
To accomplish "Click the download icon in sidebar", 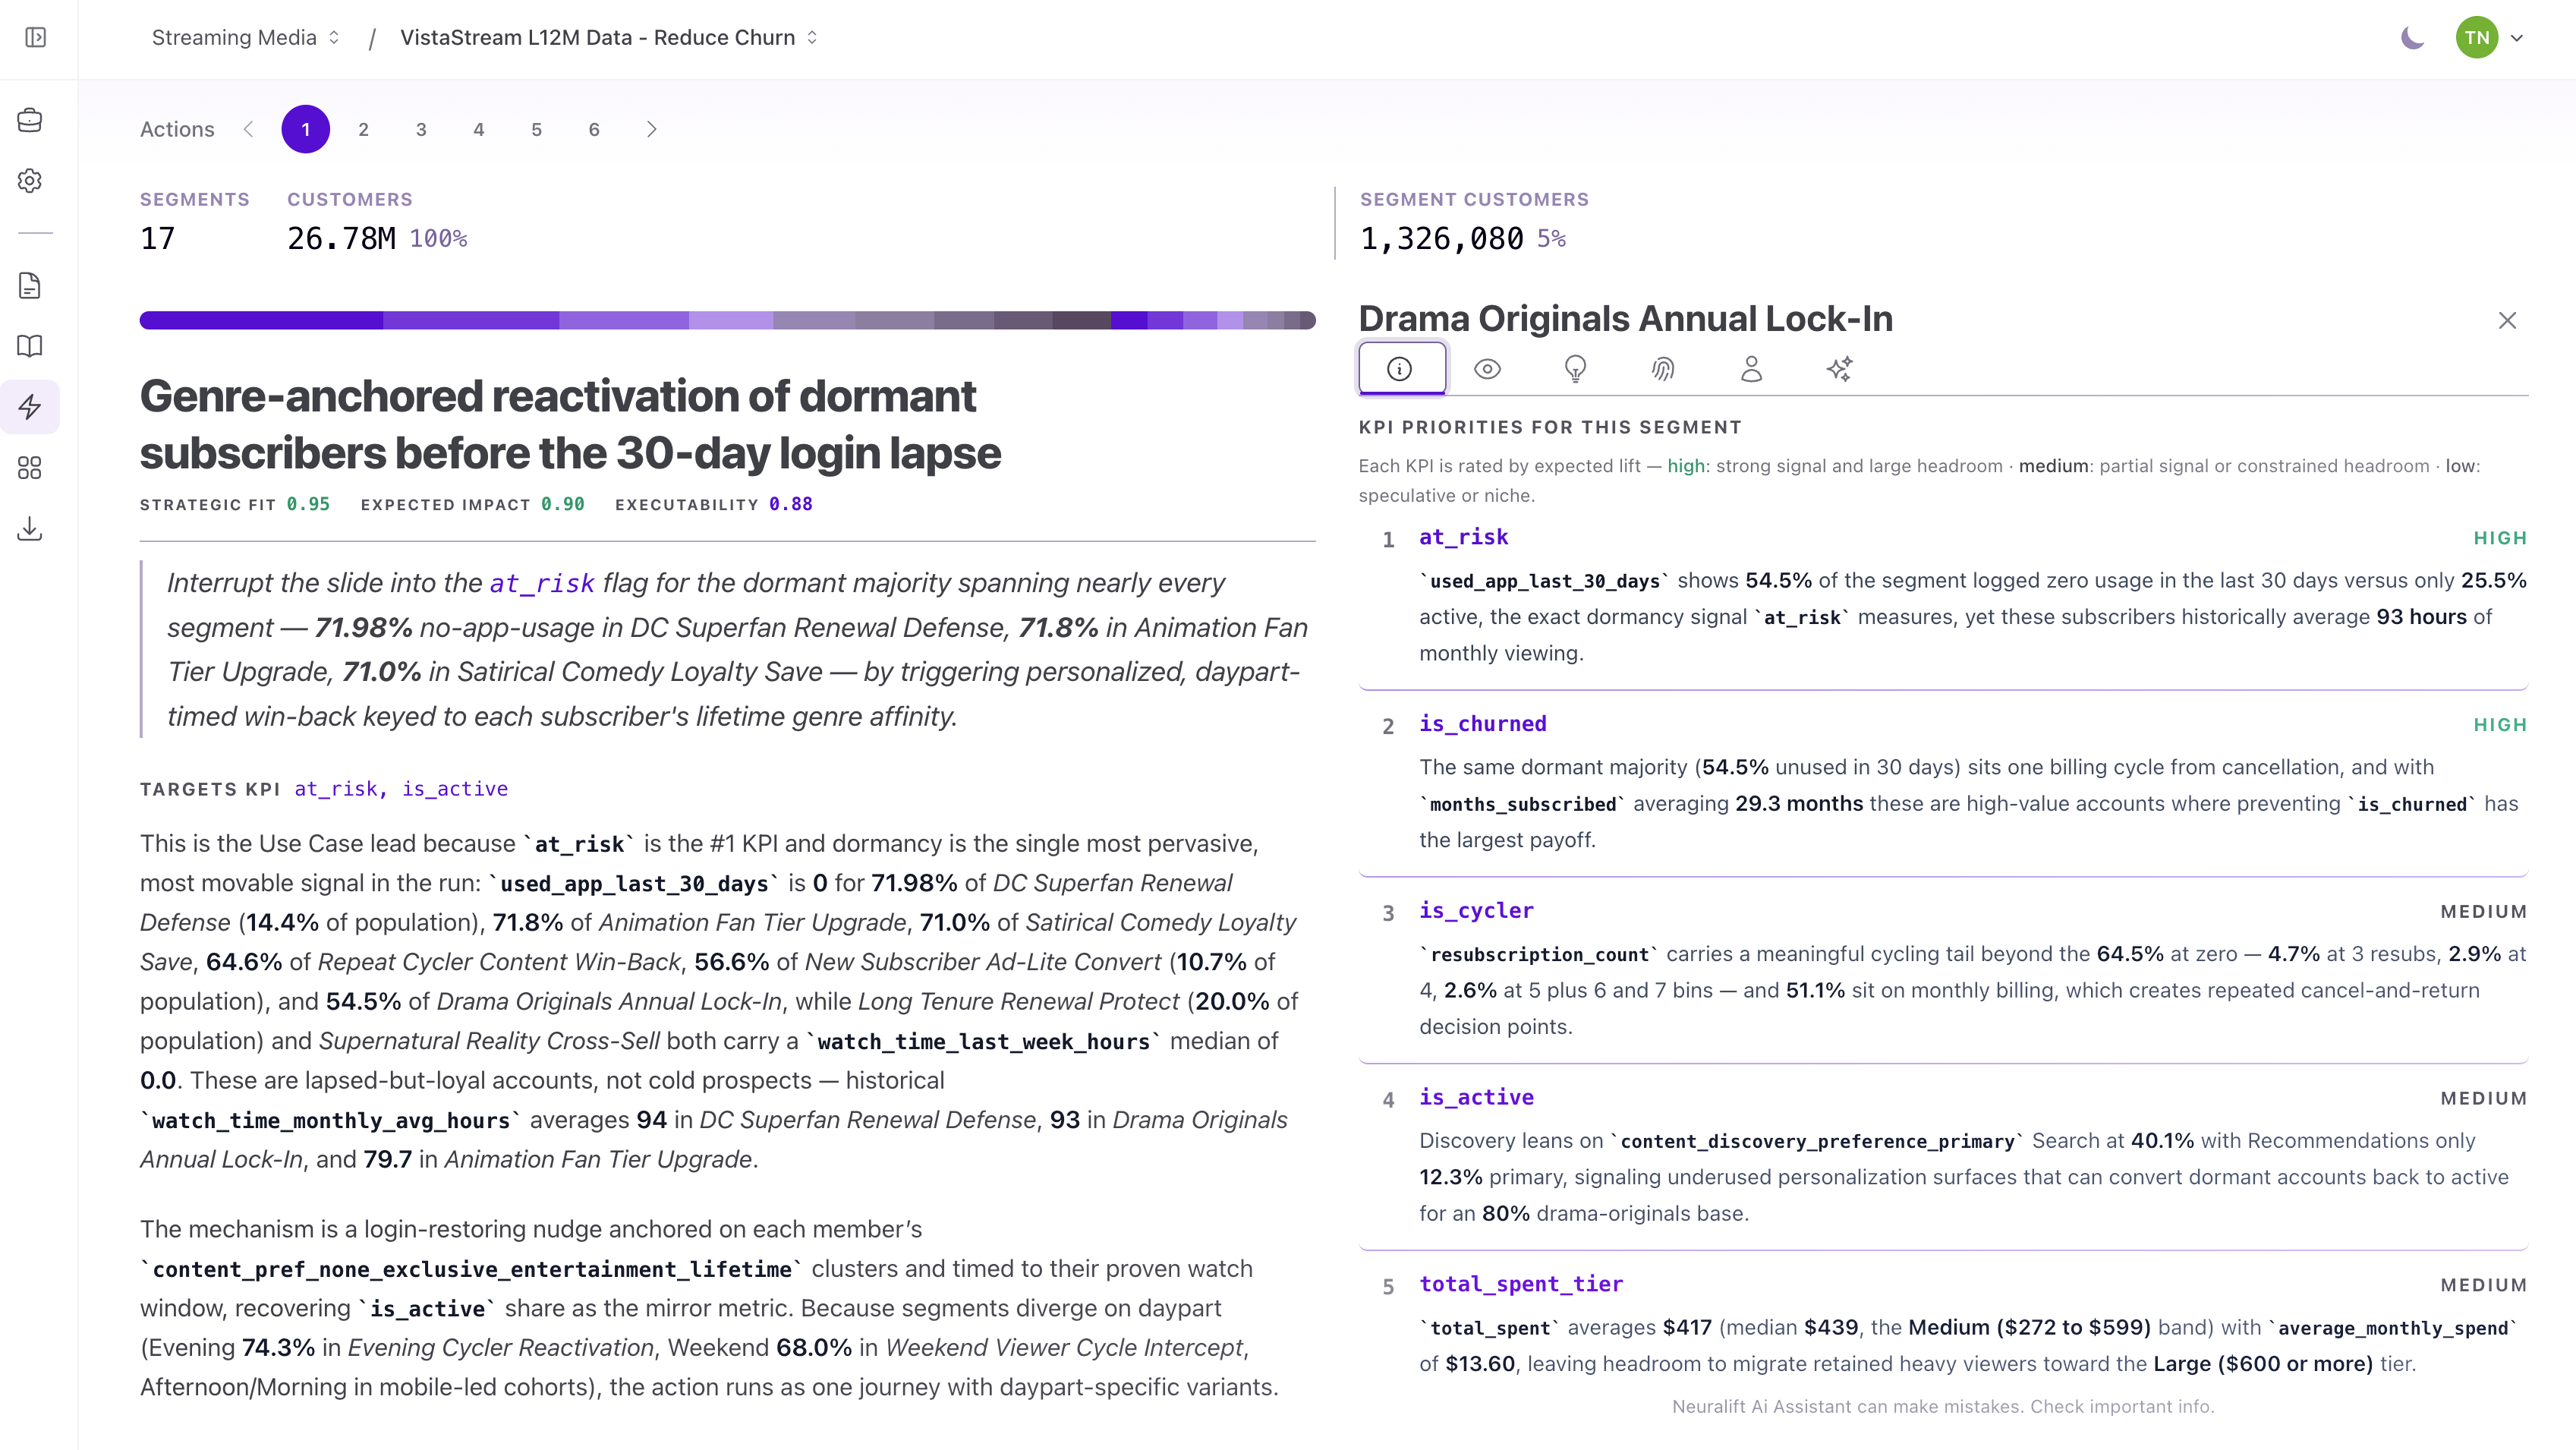I will 30,528.
